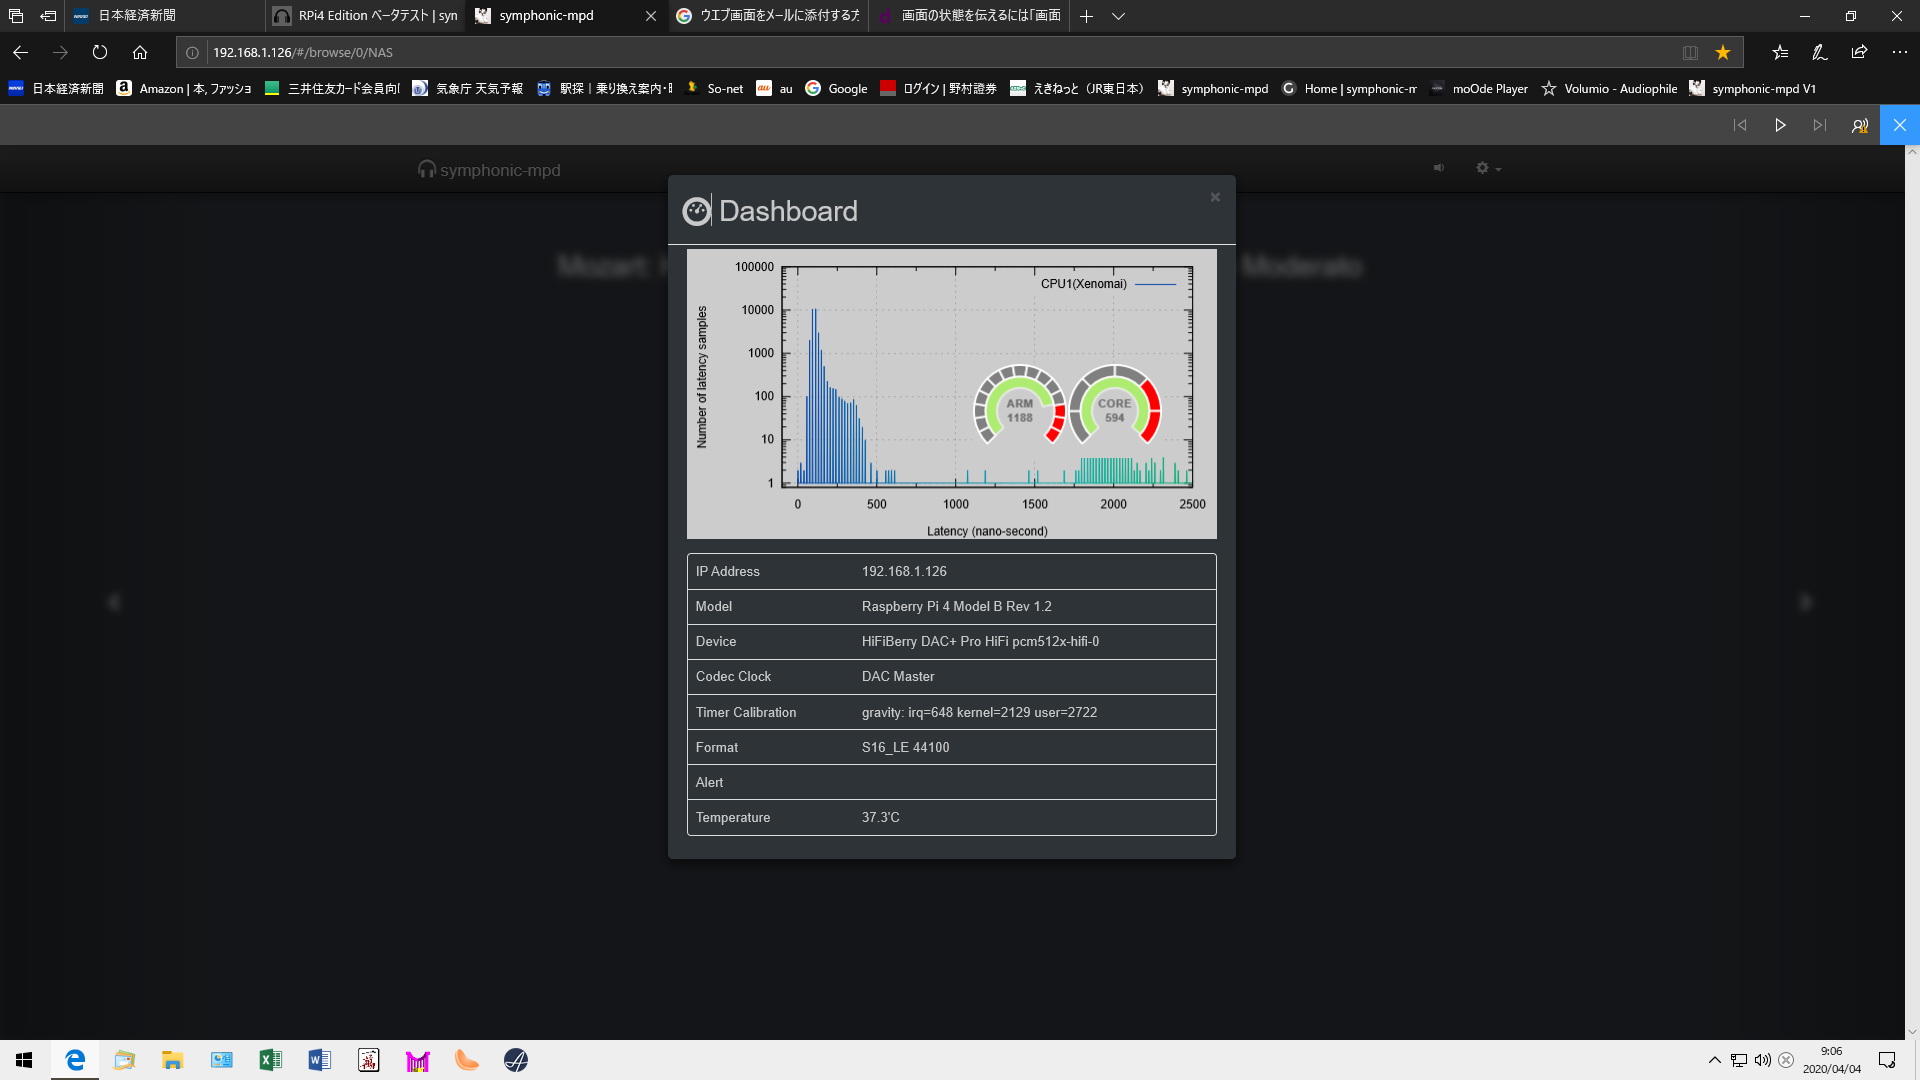Set tabs aside icon

tap(47, 16)
